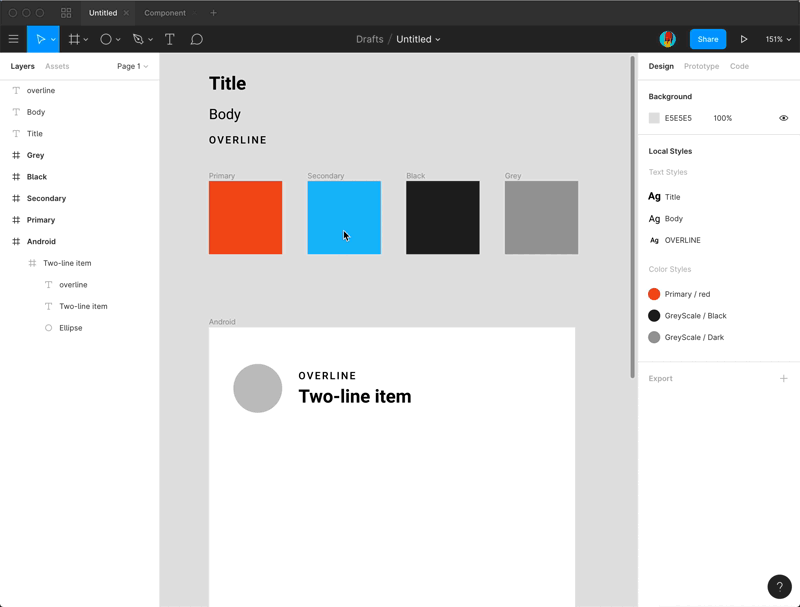This screenshot has height=607, width=800.
Task: Open the Move tool options dropdown
Action: 53,40
